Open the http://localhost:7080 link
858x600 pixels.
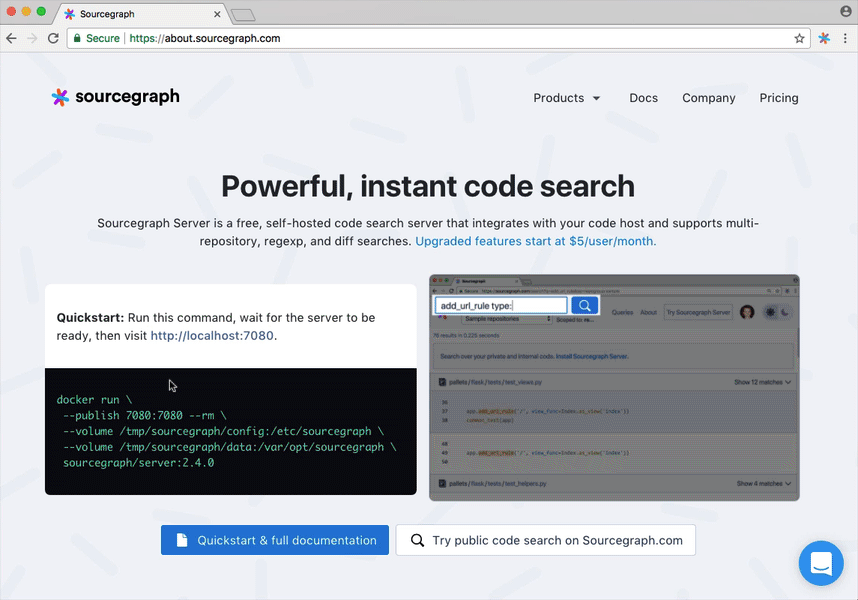212,335
